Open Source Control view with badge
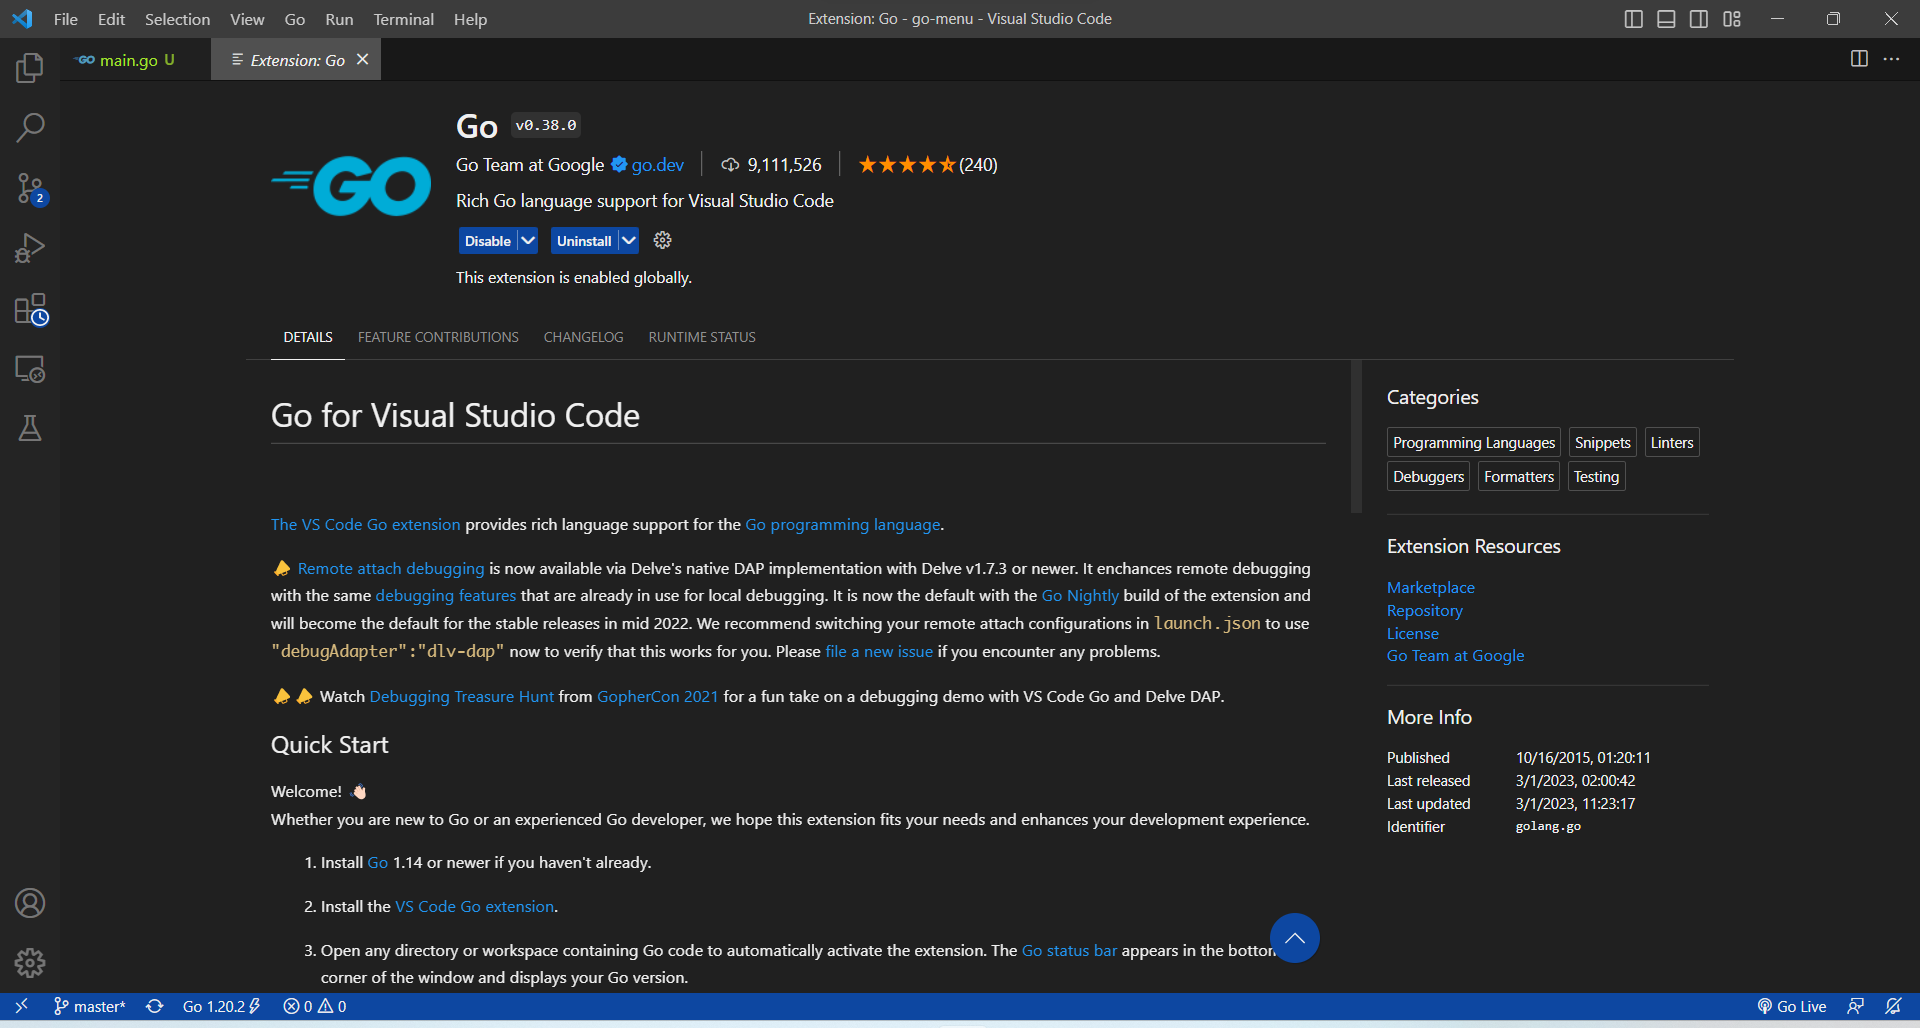Image resolution: width=1920 pixels, height=1028 pixels. [30, 188]
